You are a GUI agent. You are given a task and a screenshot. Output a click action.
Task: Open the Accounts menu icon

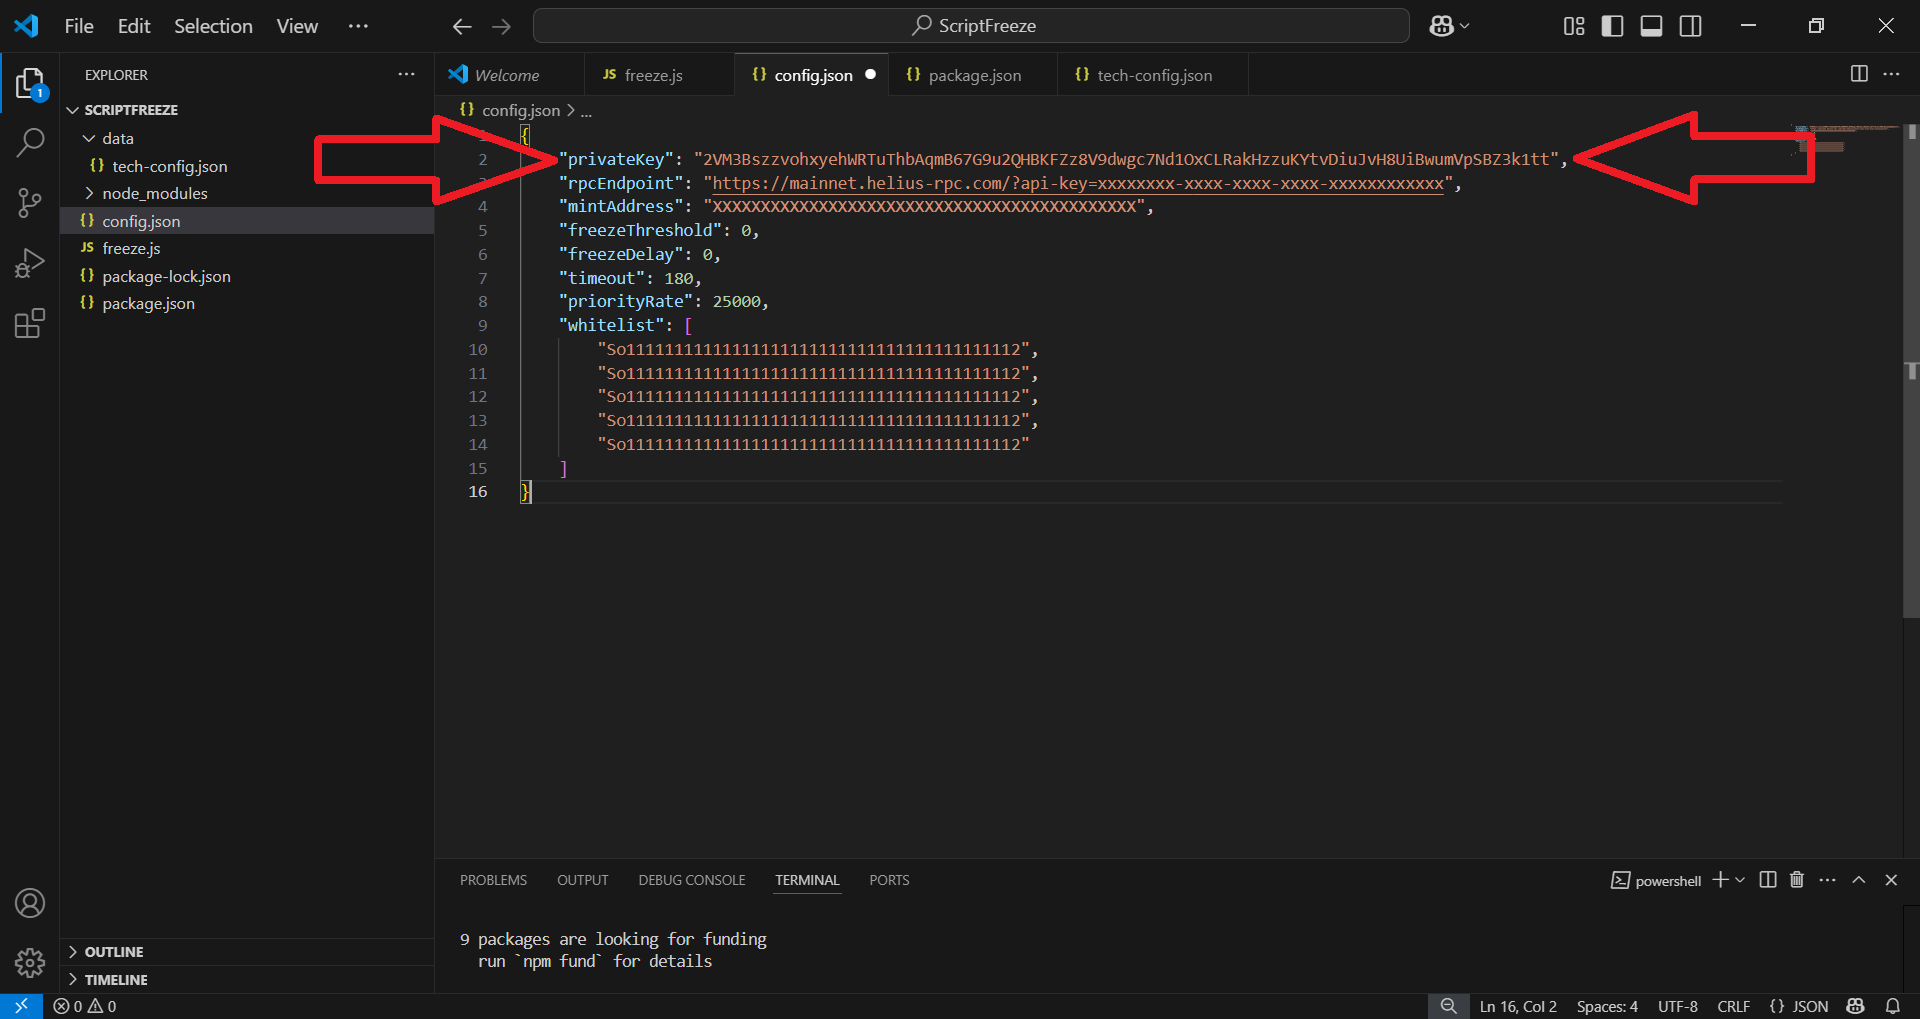30,903
